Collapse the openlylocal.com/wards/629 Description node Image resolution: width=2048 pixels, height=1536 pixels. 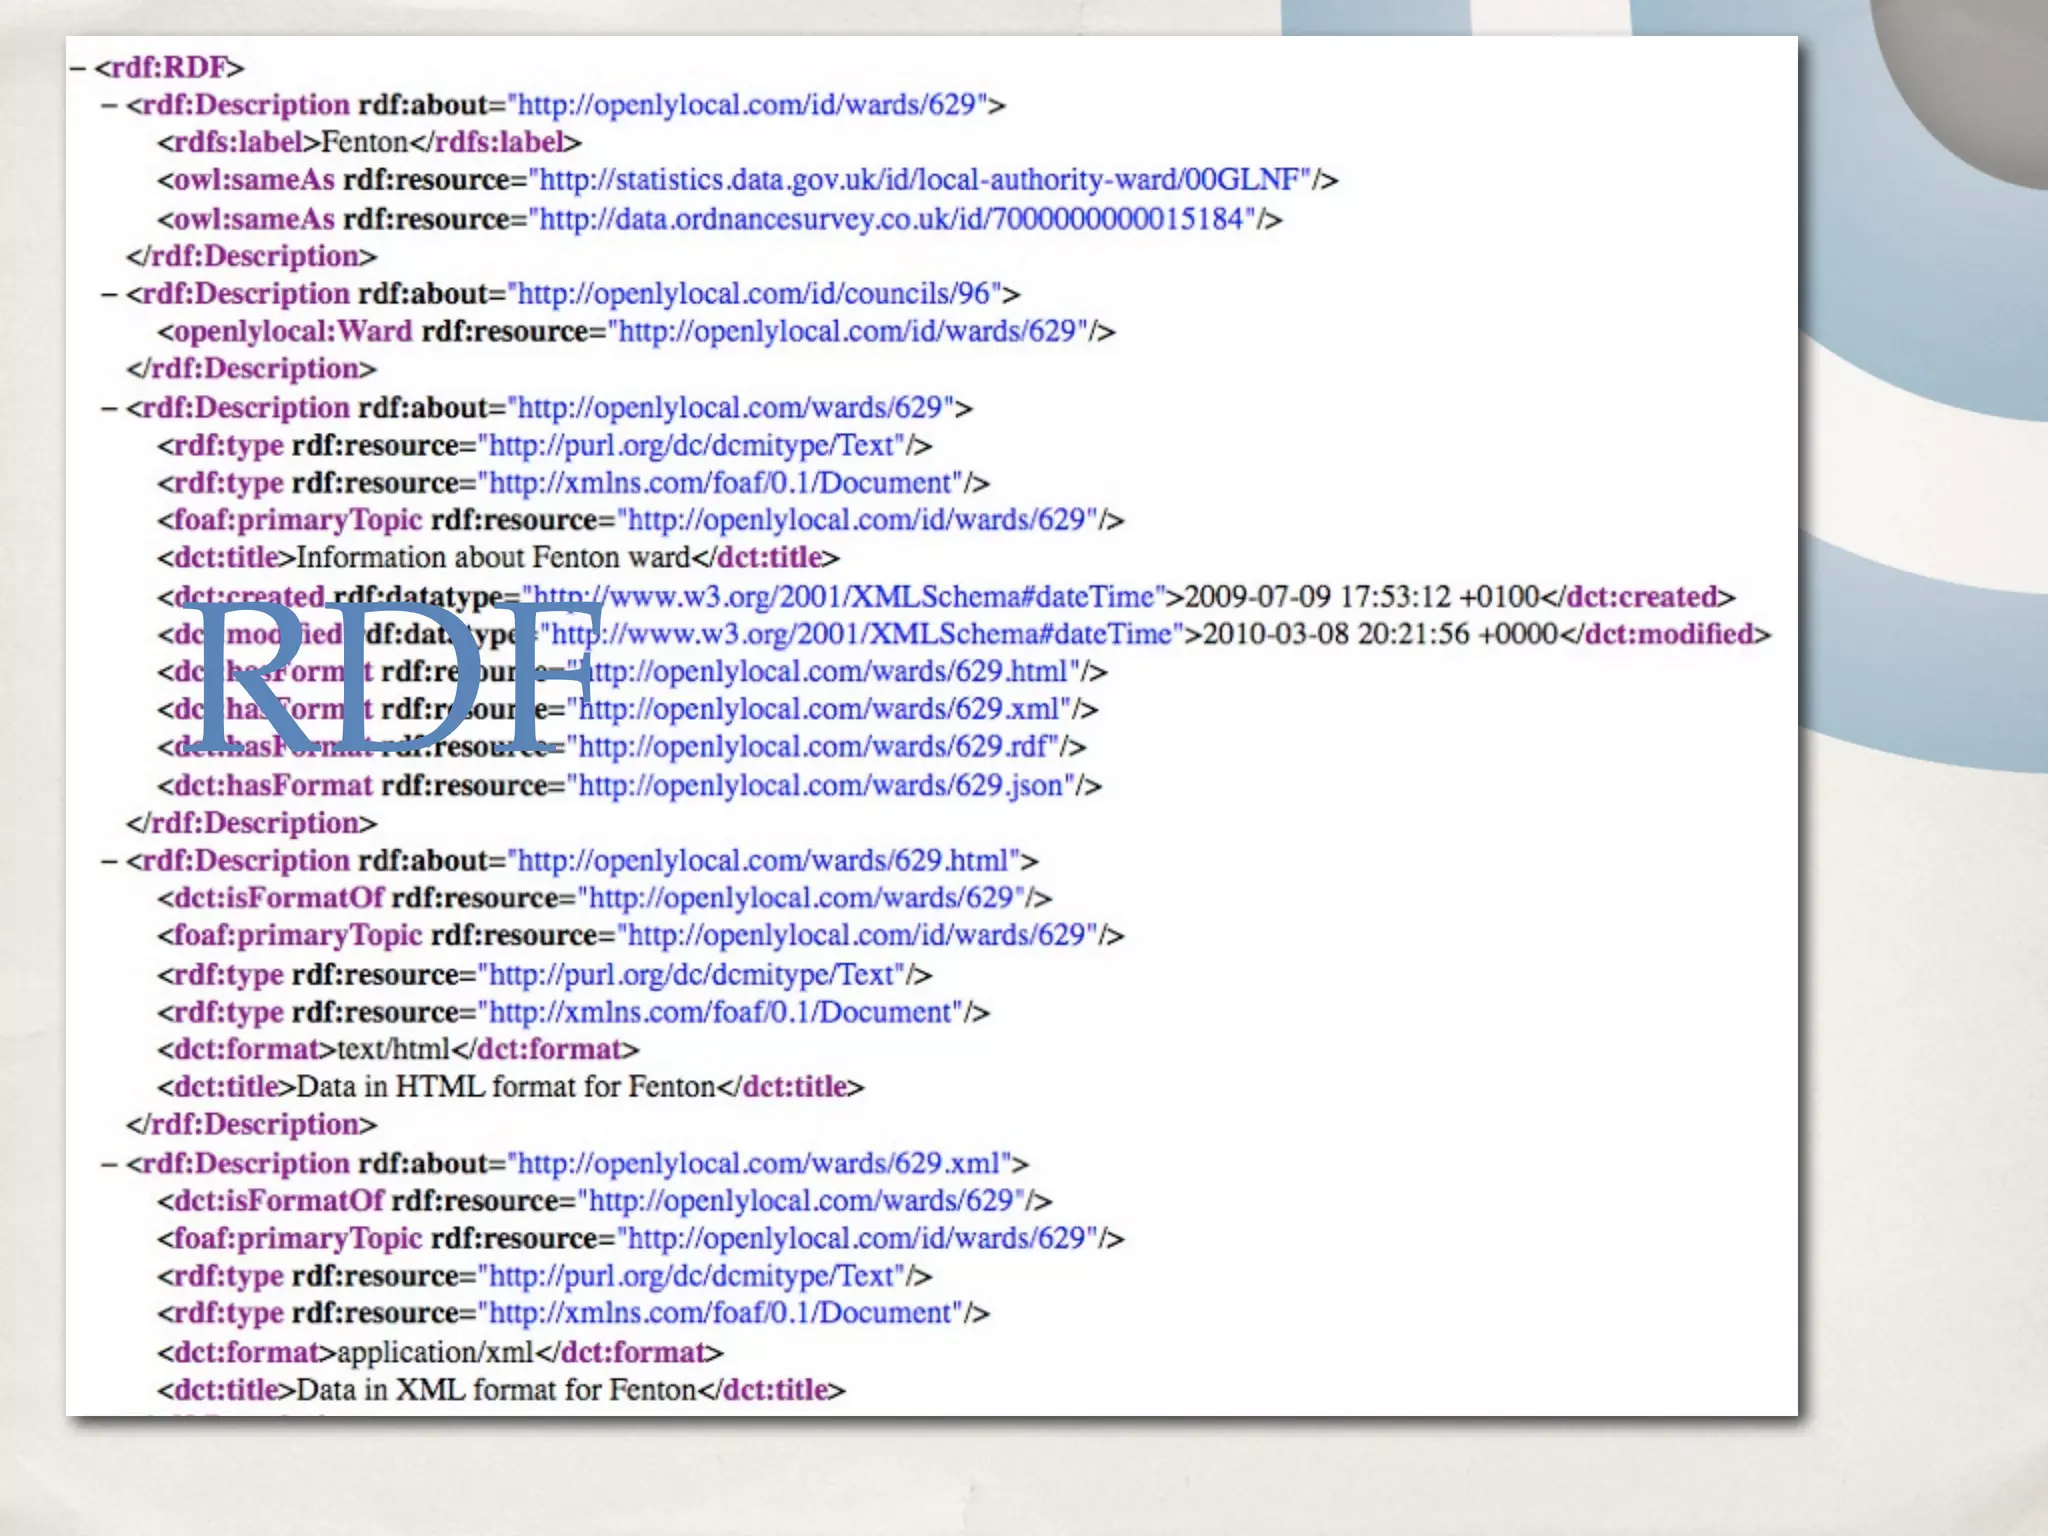(109, 409)
